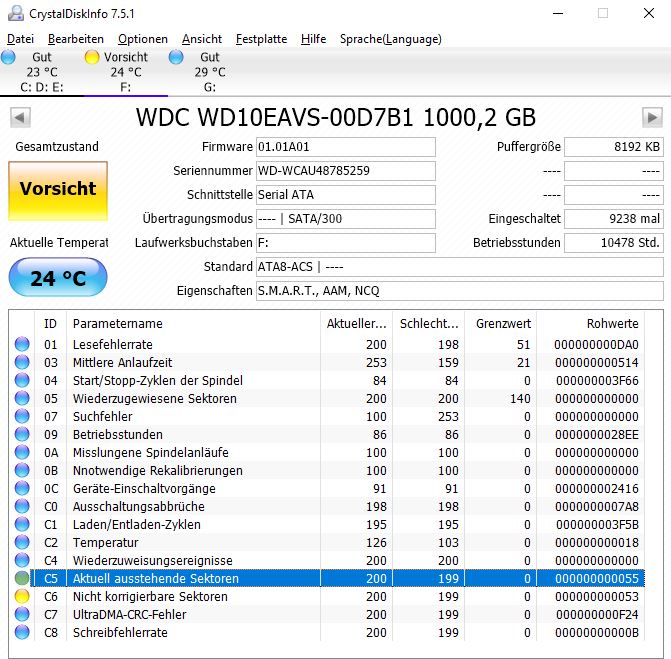Screen dimensions: 671x659
Task: Click the status orb for 03 Mittlere Anlaufzeit
Action: [x=22, y=362]
